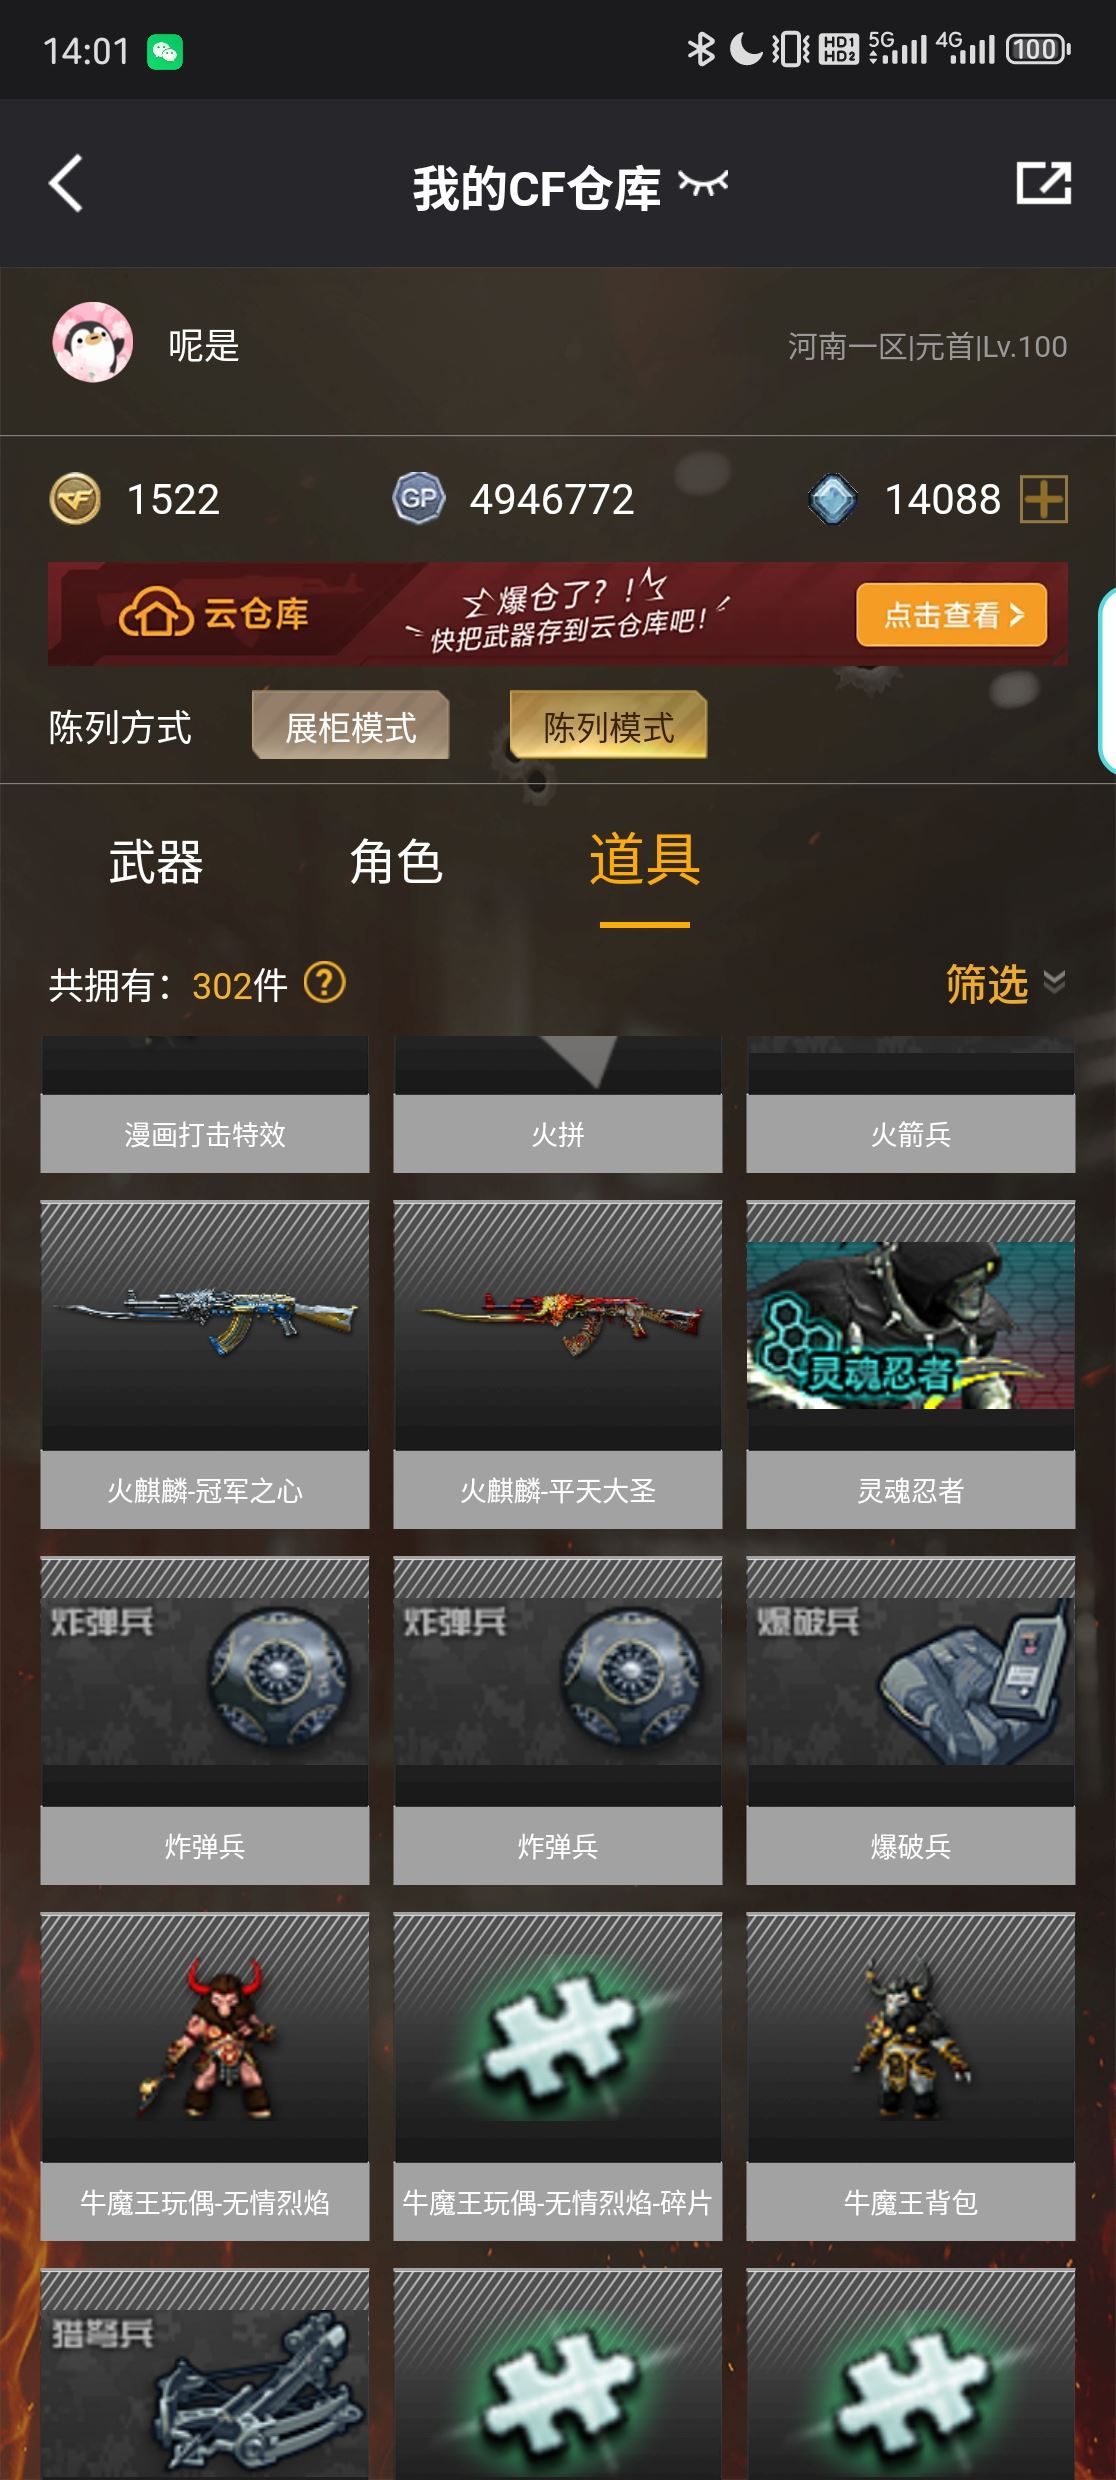Viewport: 1116px width, 2480px height.
Task: Open the 云仓库 banner
Action: [x=558, y=614]
